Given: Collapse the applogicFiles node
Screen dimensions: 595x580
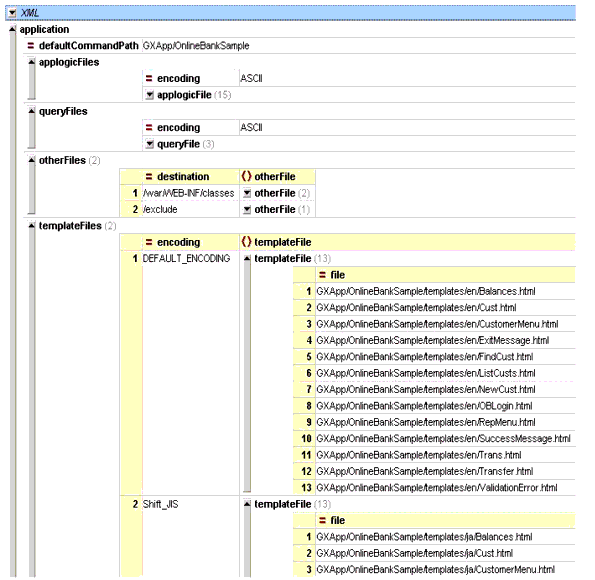Looking at the screenshot, I should pos(32,62).
